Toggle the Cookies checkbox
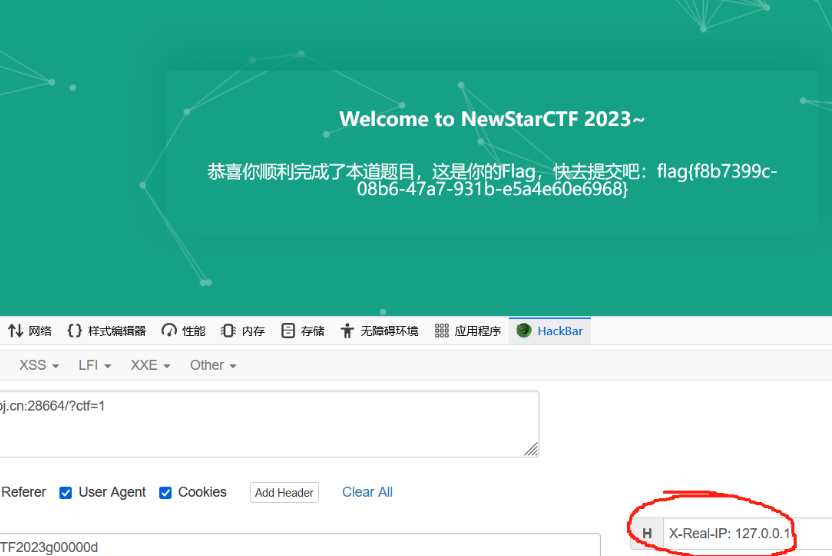Viewport: 832px width, 556px height. click(166, 493)
